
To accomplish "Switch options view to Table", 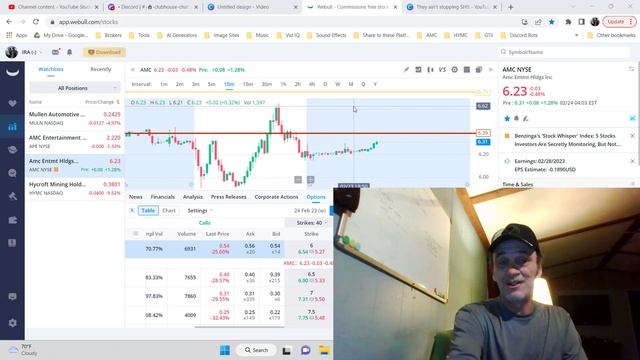I will (x=148, y=211).
